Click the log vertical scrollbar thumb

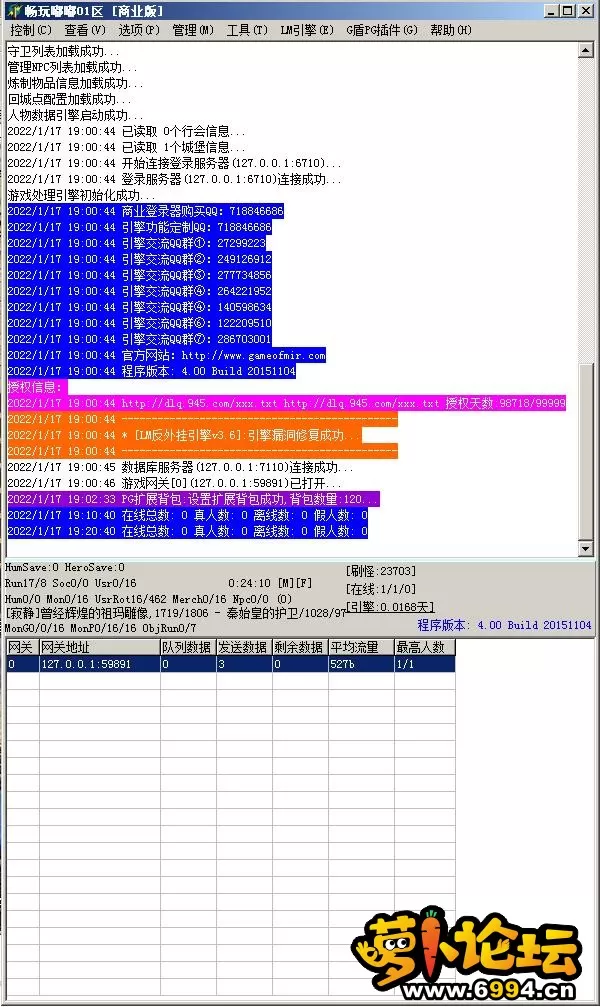[x=585, y=451]
